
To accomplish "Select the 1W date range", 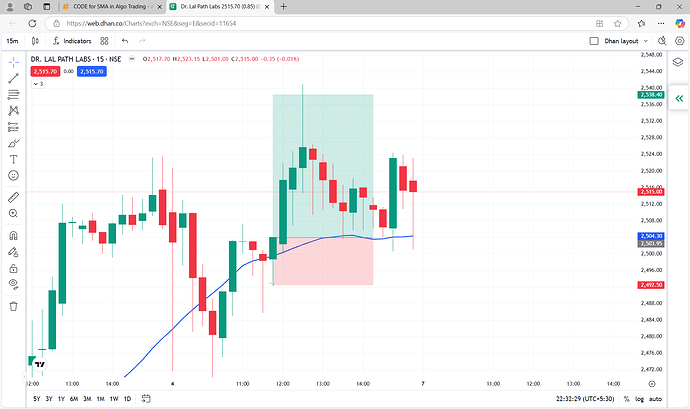I will pyautogui.click(x=114, y=399).
